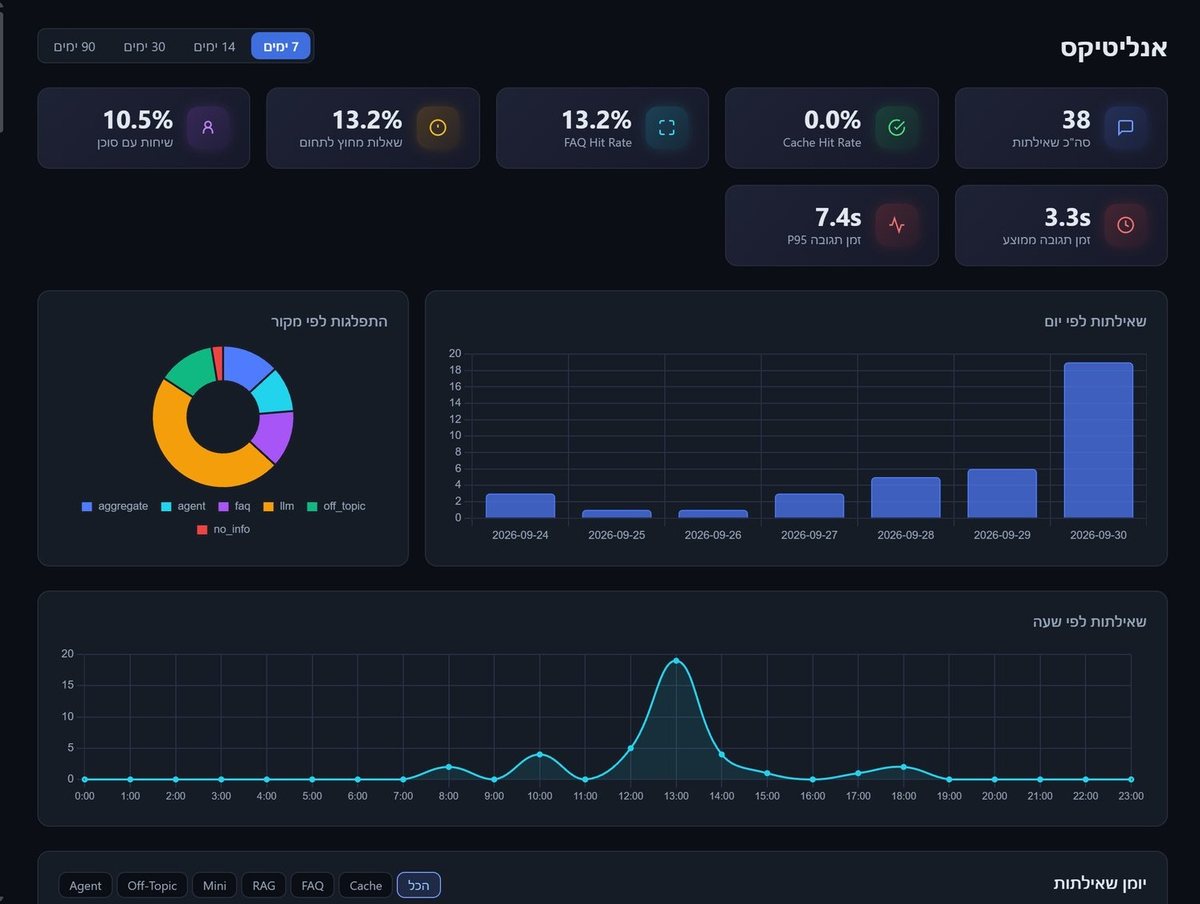This screenshot has width=1200, height=904.
Task: Apply the Mini filter chip
Action: tap(214, 885)
